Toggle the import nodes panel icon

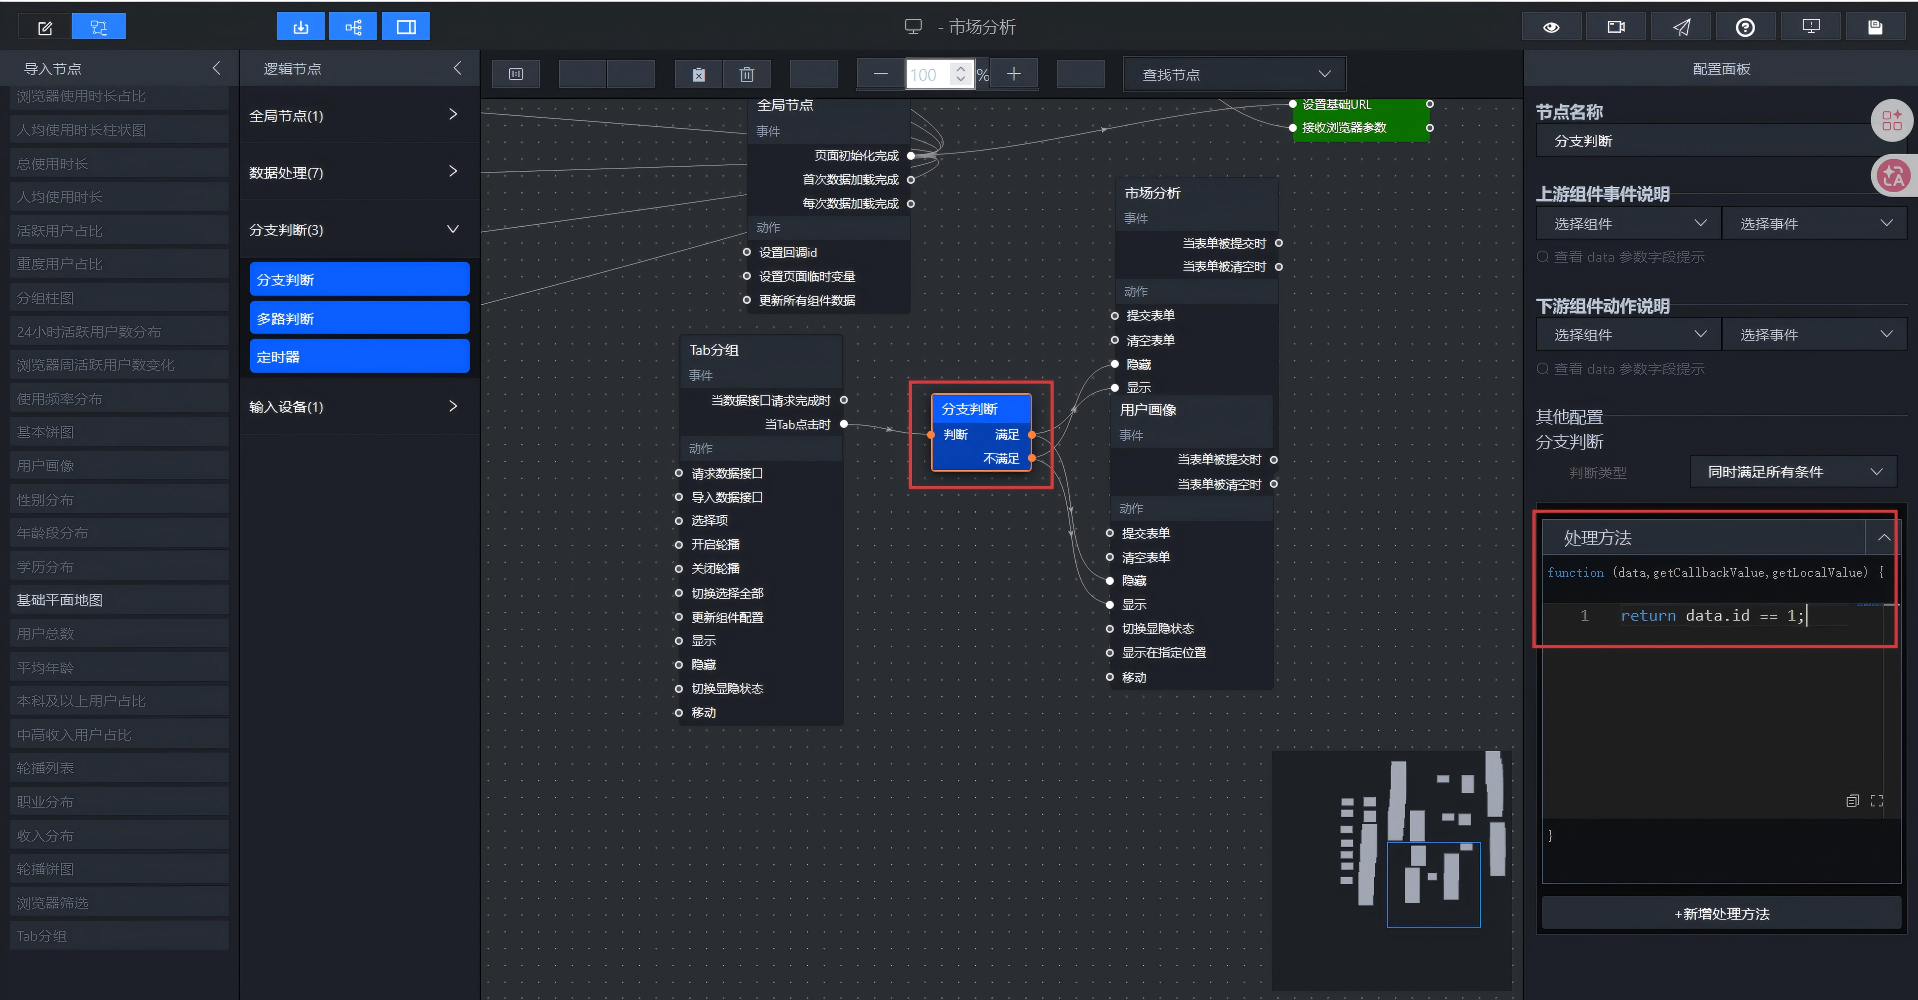[x=300, y=27]
